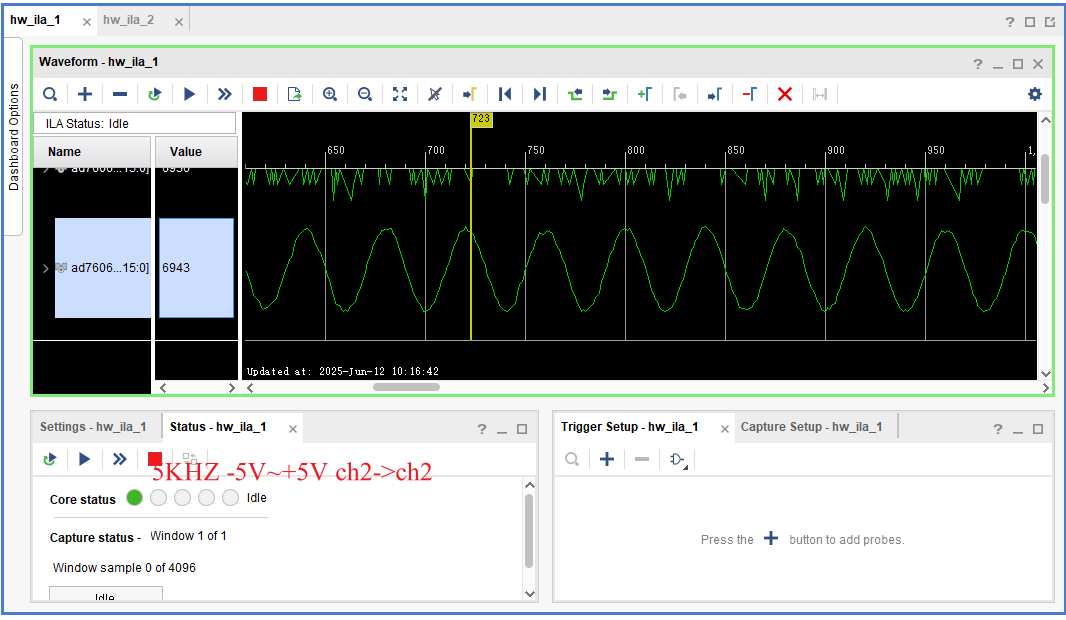Search icon in Trigger Setup panel
The image size is (1066, 620).
(x=572, y=460)
